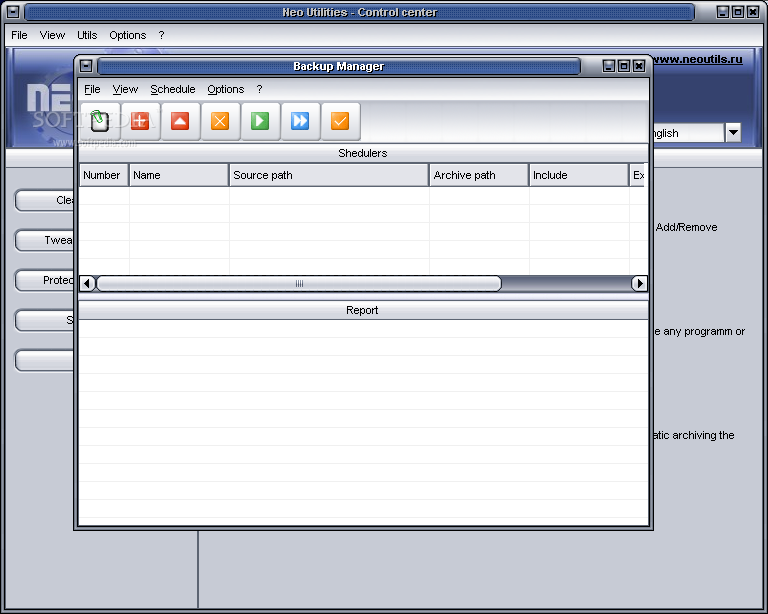
Task: Open File menu in Backup Manager
Action: pos(92,89)
